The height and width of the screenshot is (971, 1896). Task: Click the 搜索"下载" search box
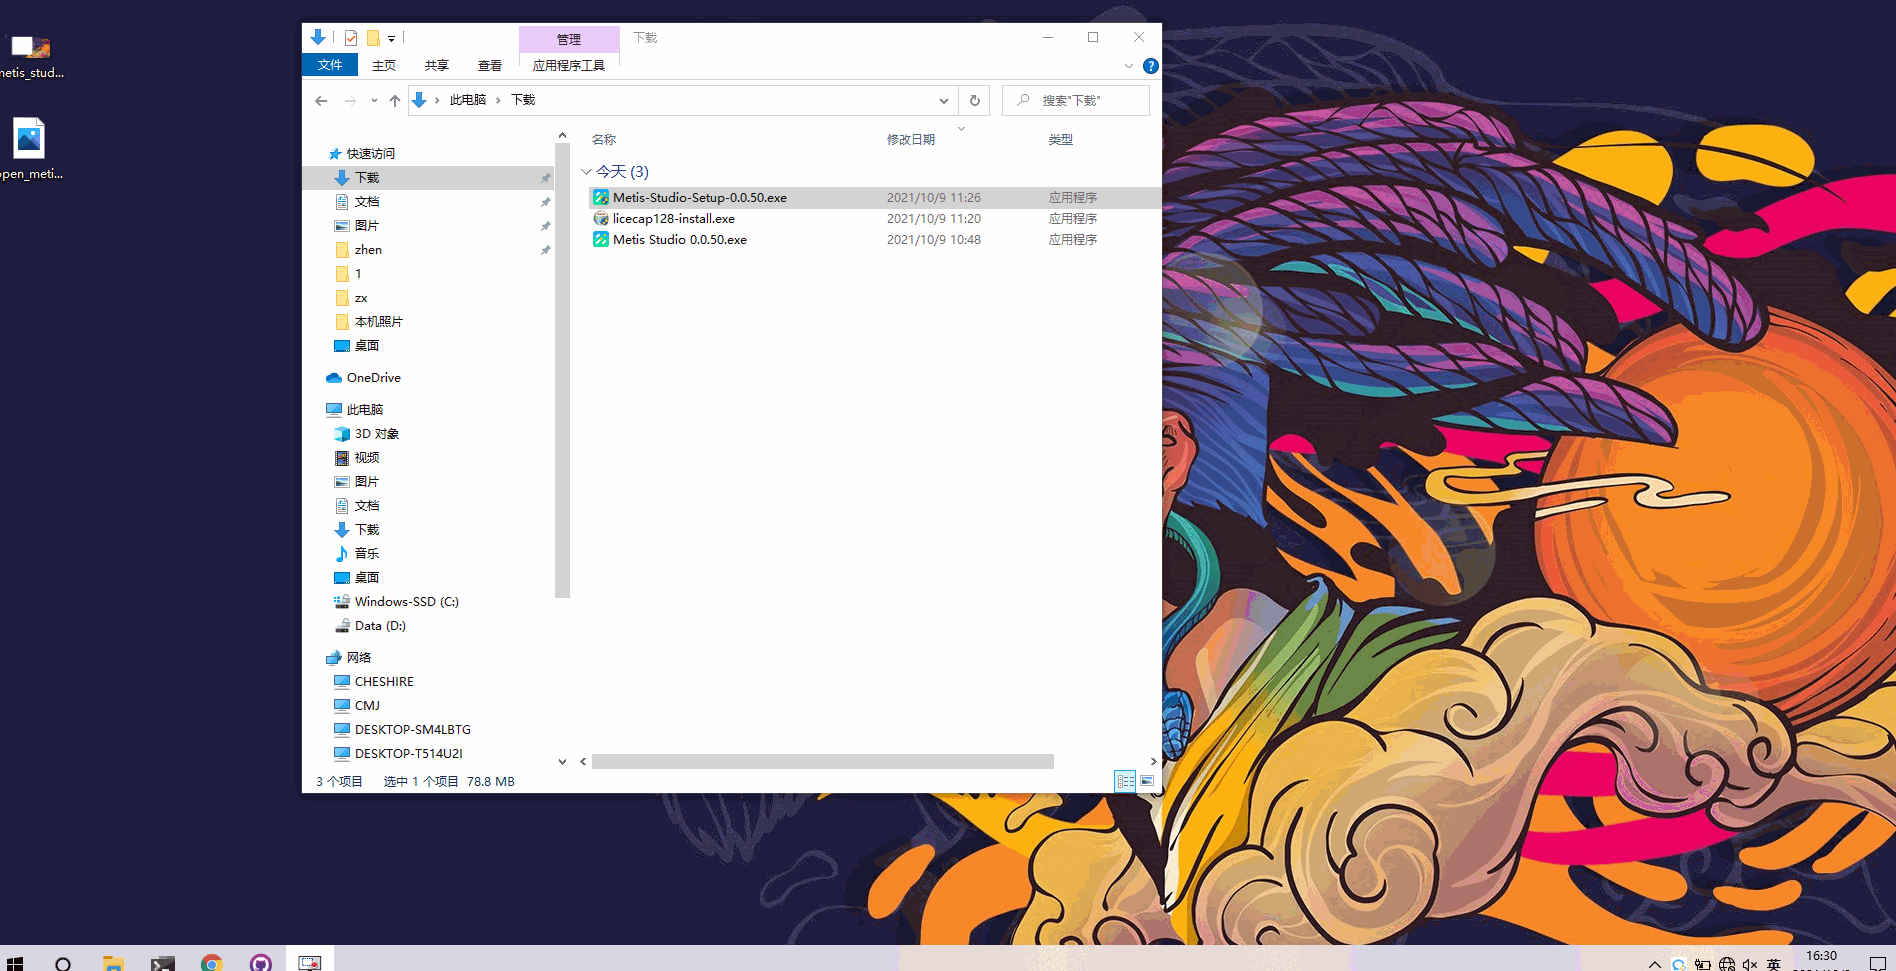click(1076, 100)
